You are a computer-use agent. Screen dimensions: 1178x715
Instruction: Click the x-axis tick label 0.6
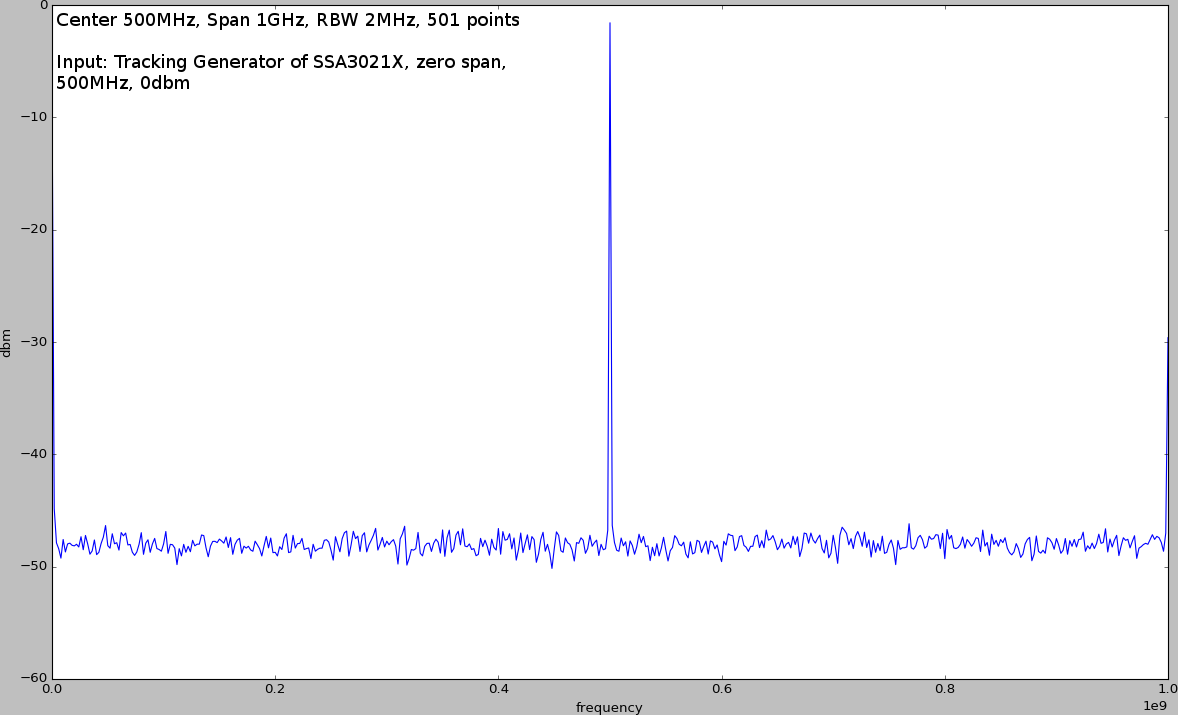click(x=722, y=689)
